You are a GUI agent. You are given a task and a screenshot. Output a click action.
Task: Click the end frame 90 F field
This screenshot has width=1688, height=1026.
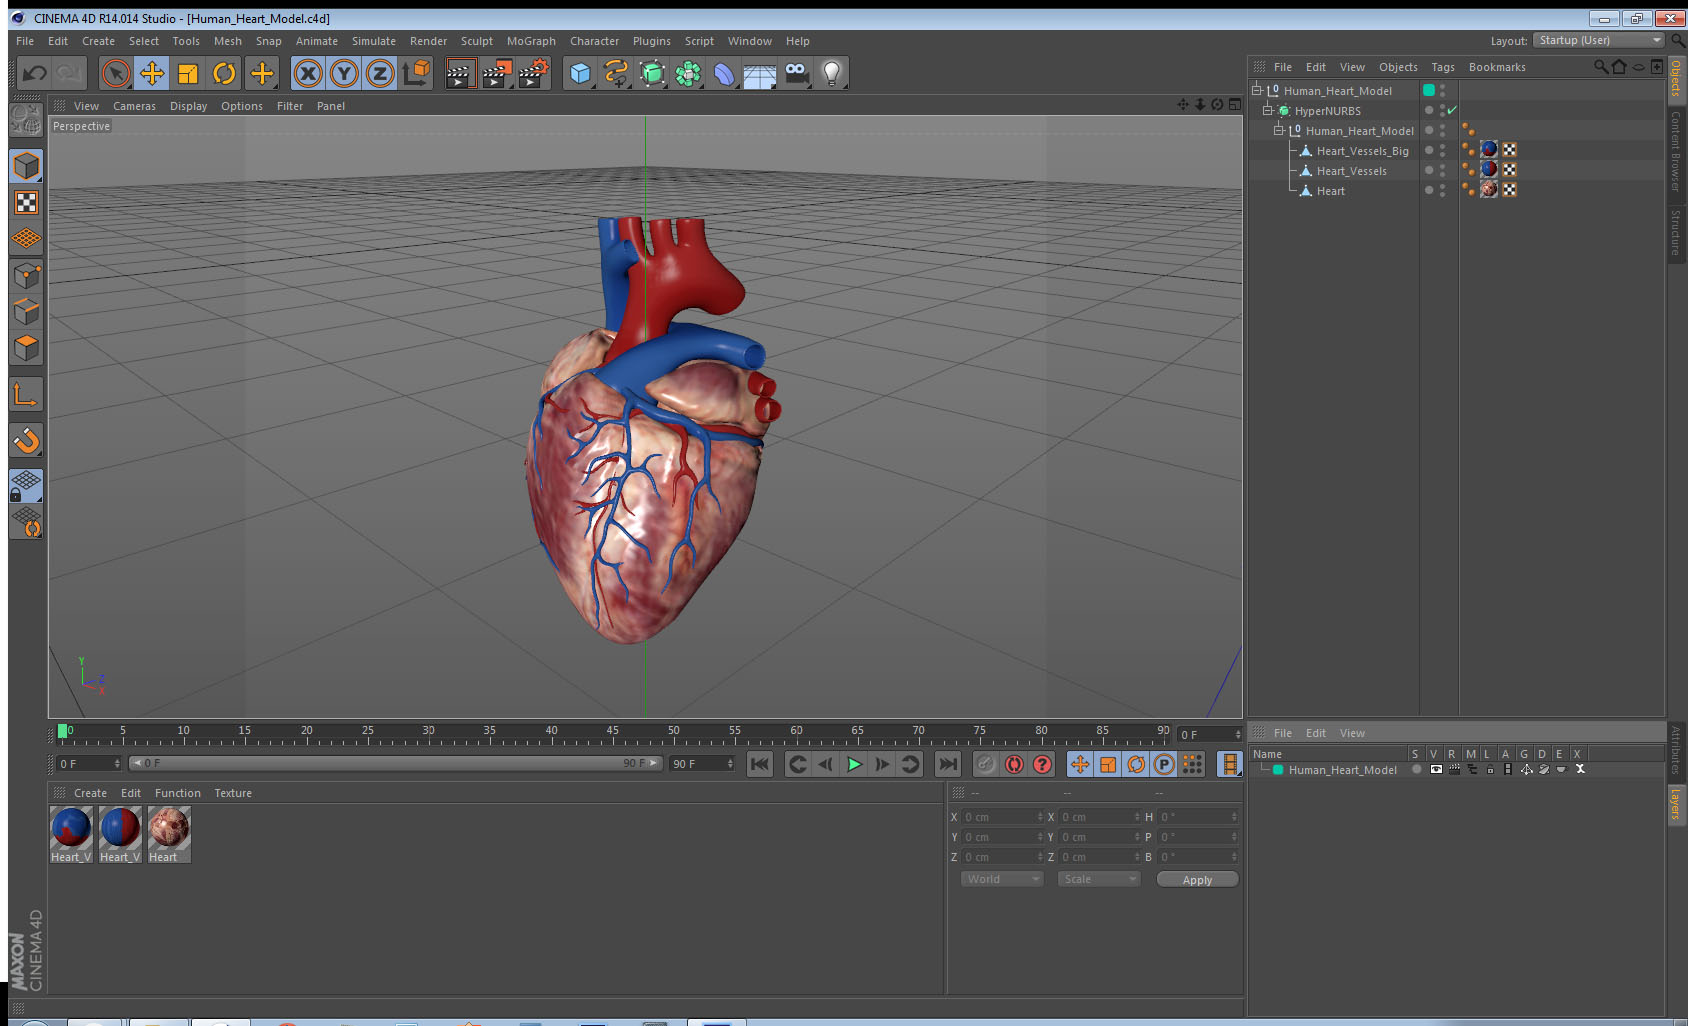(x=703, y=763)
